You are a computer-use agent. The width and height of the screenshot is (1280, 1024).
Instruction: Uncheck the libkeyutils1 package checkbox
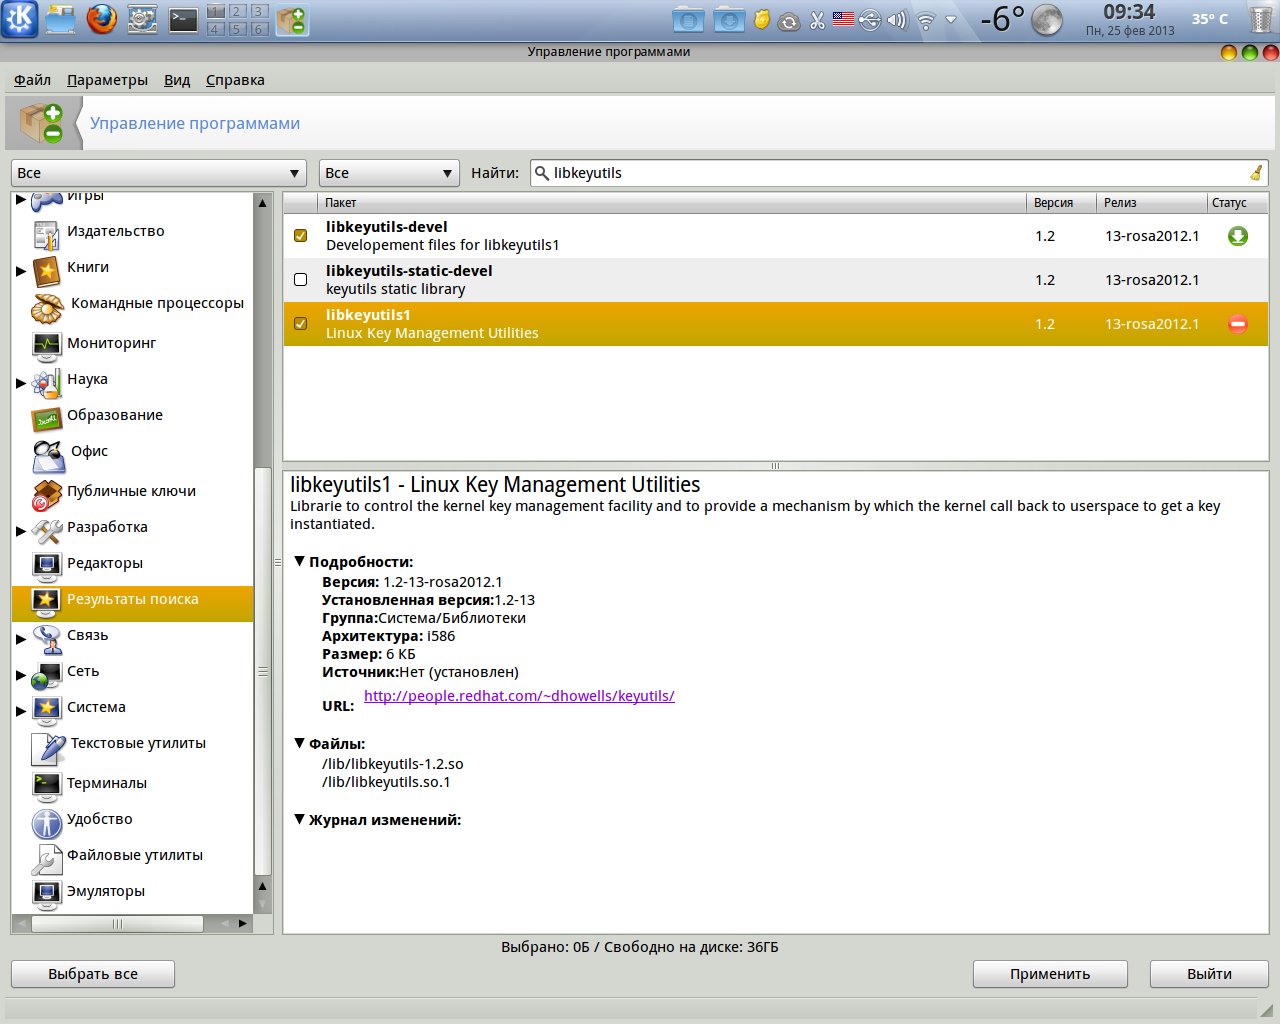pyautogui.click(x=300, y=324)
